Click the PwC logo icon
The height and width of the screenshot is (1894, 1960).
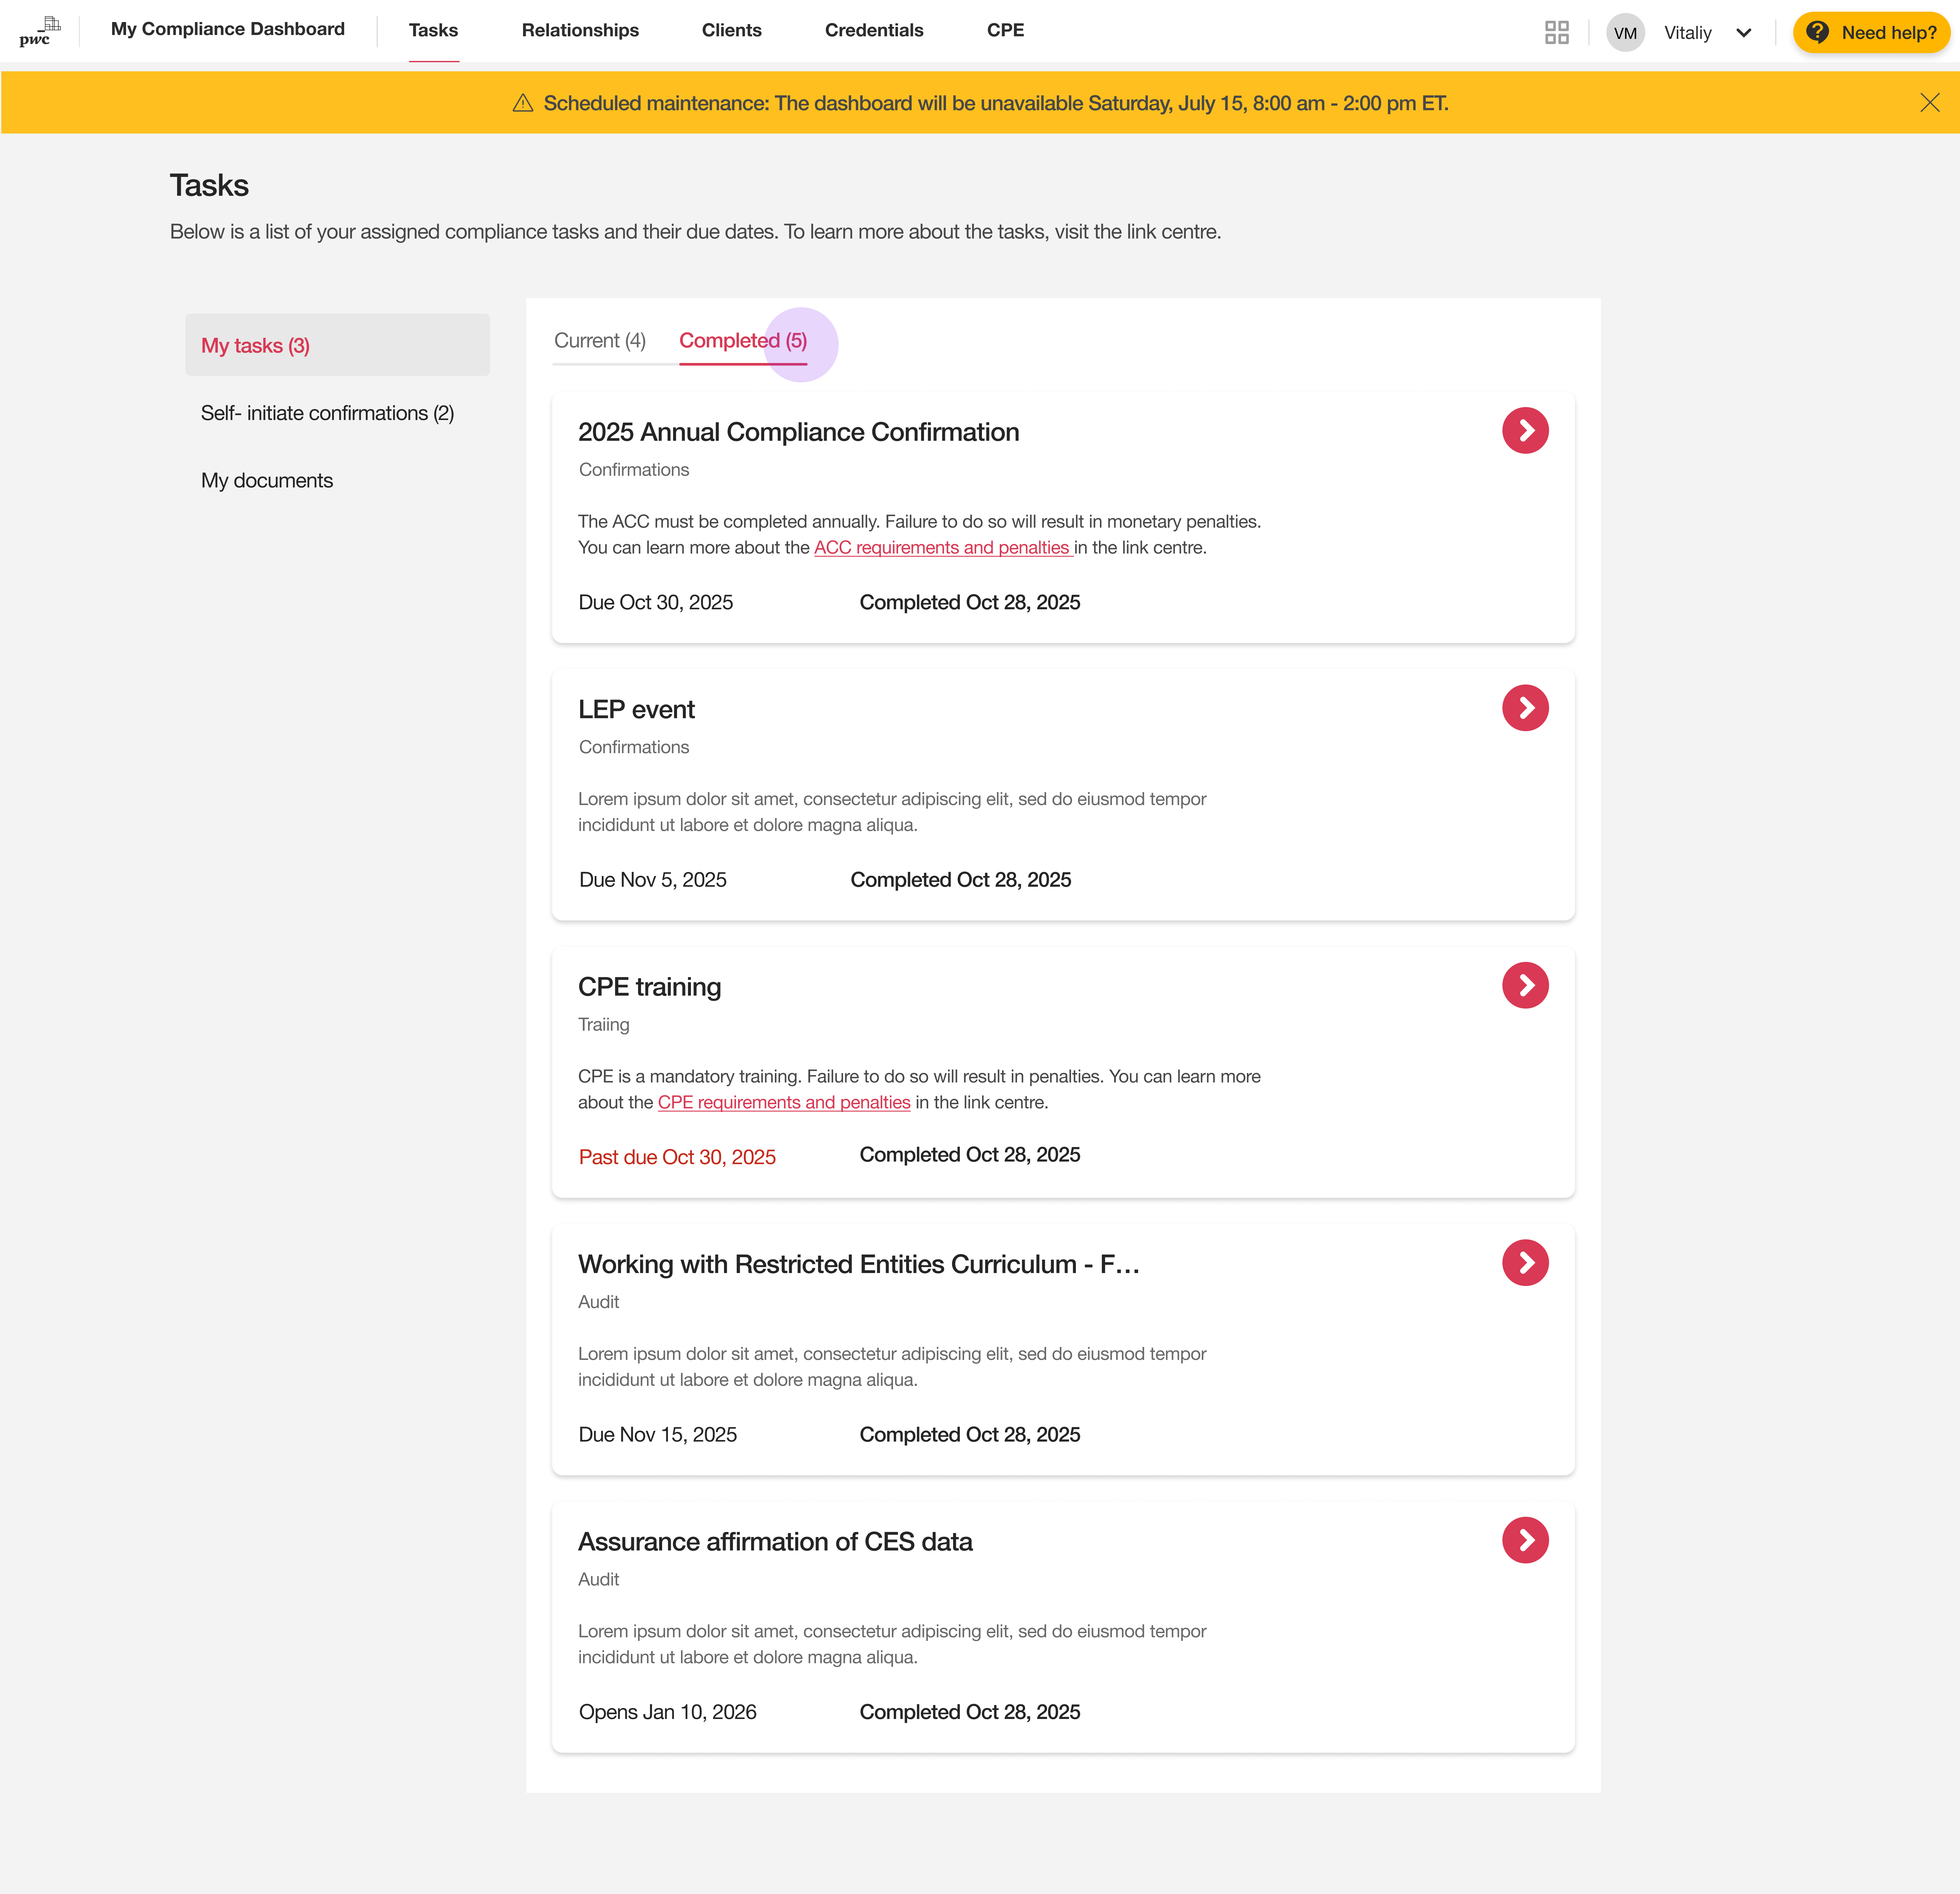[39, 31]
